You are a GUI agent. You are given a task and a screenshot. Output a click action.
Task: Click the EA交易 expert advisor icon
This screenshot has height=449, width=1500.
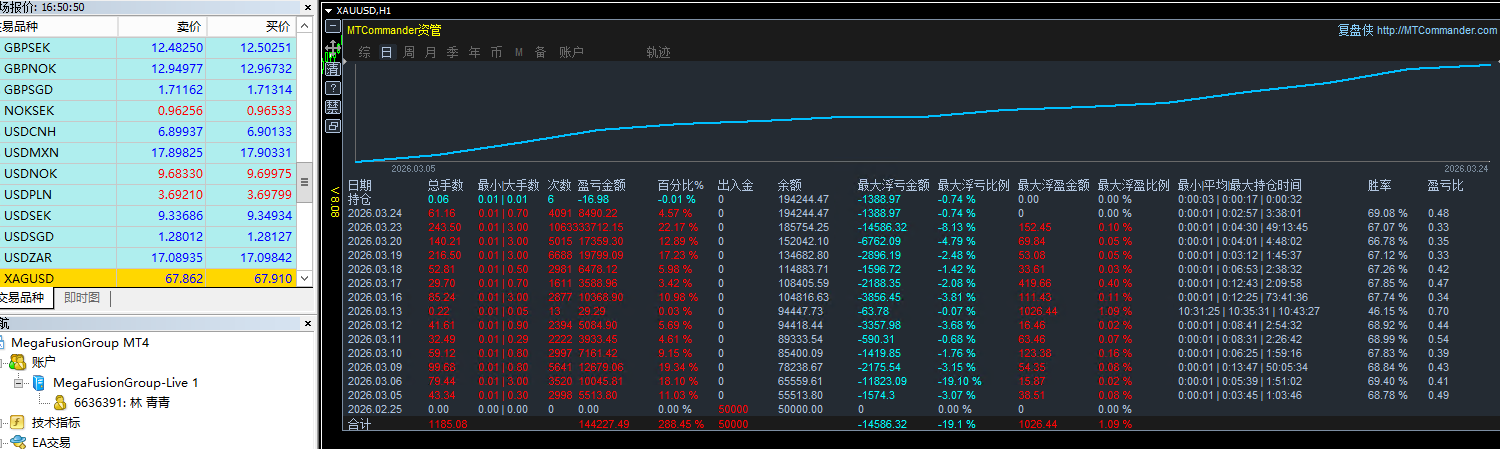click(x=17, y=441)
